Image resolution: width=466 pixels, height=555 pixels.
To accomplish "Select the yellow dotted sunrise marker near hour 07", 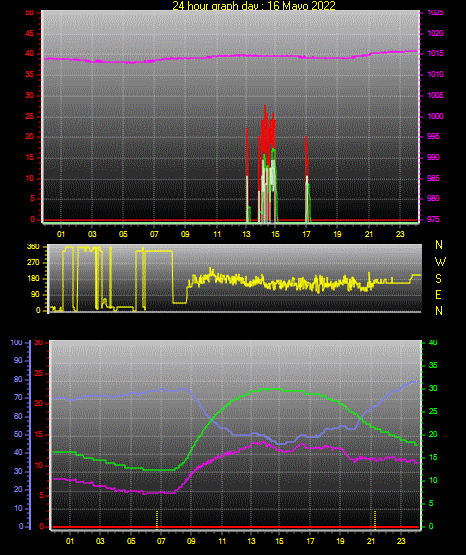I will [157, 520].
